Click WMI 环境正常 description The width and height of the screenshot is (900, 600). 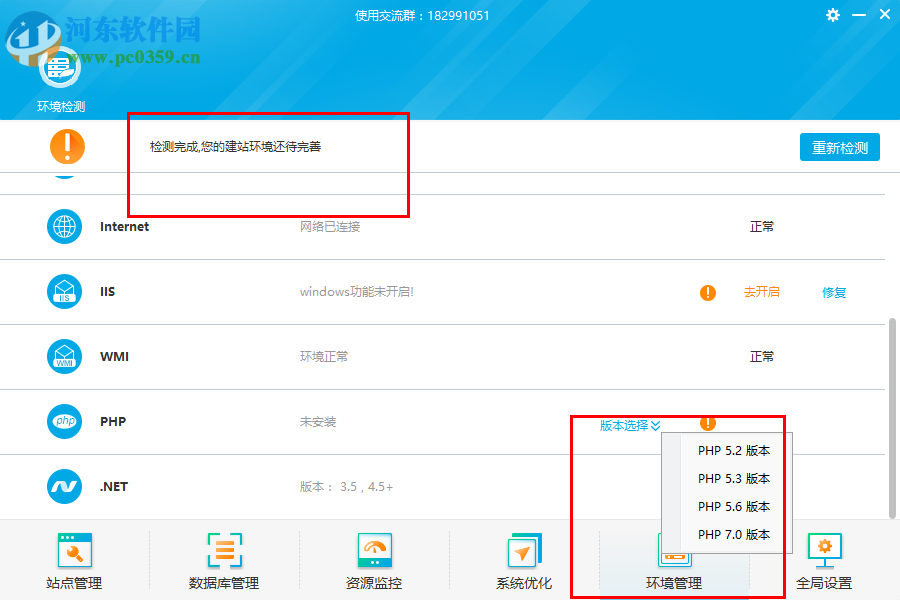tap(324, 357)
